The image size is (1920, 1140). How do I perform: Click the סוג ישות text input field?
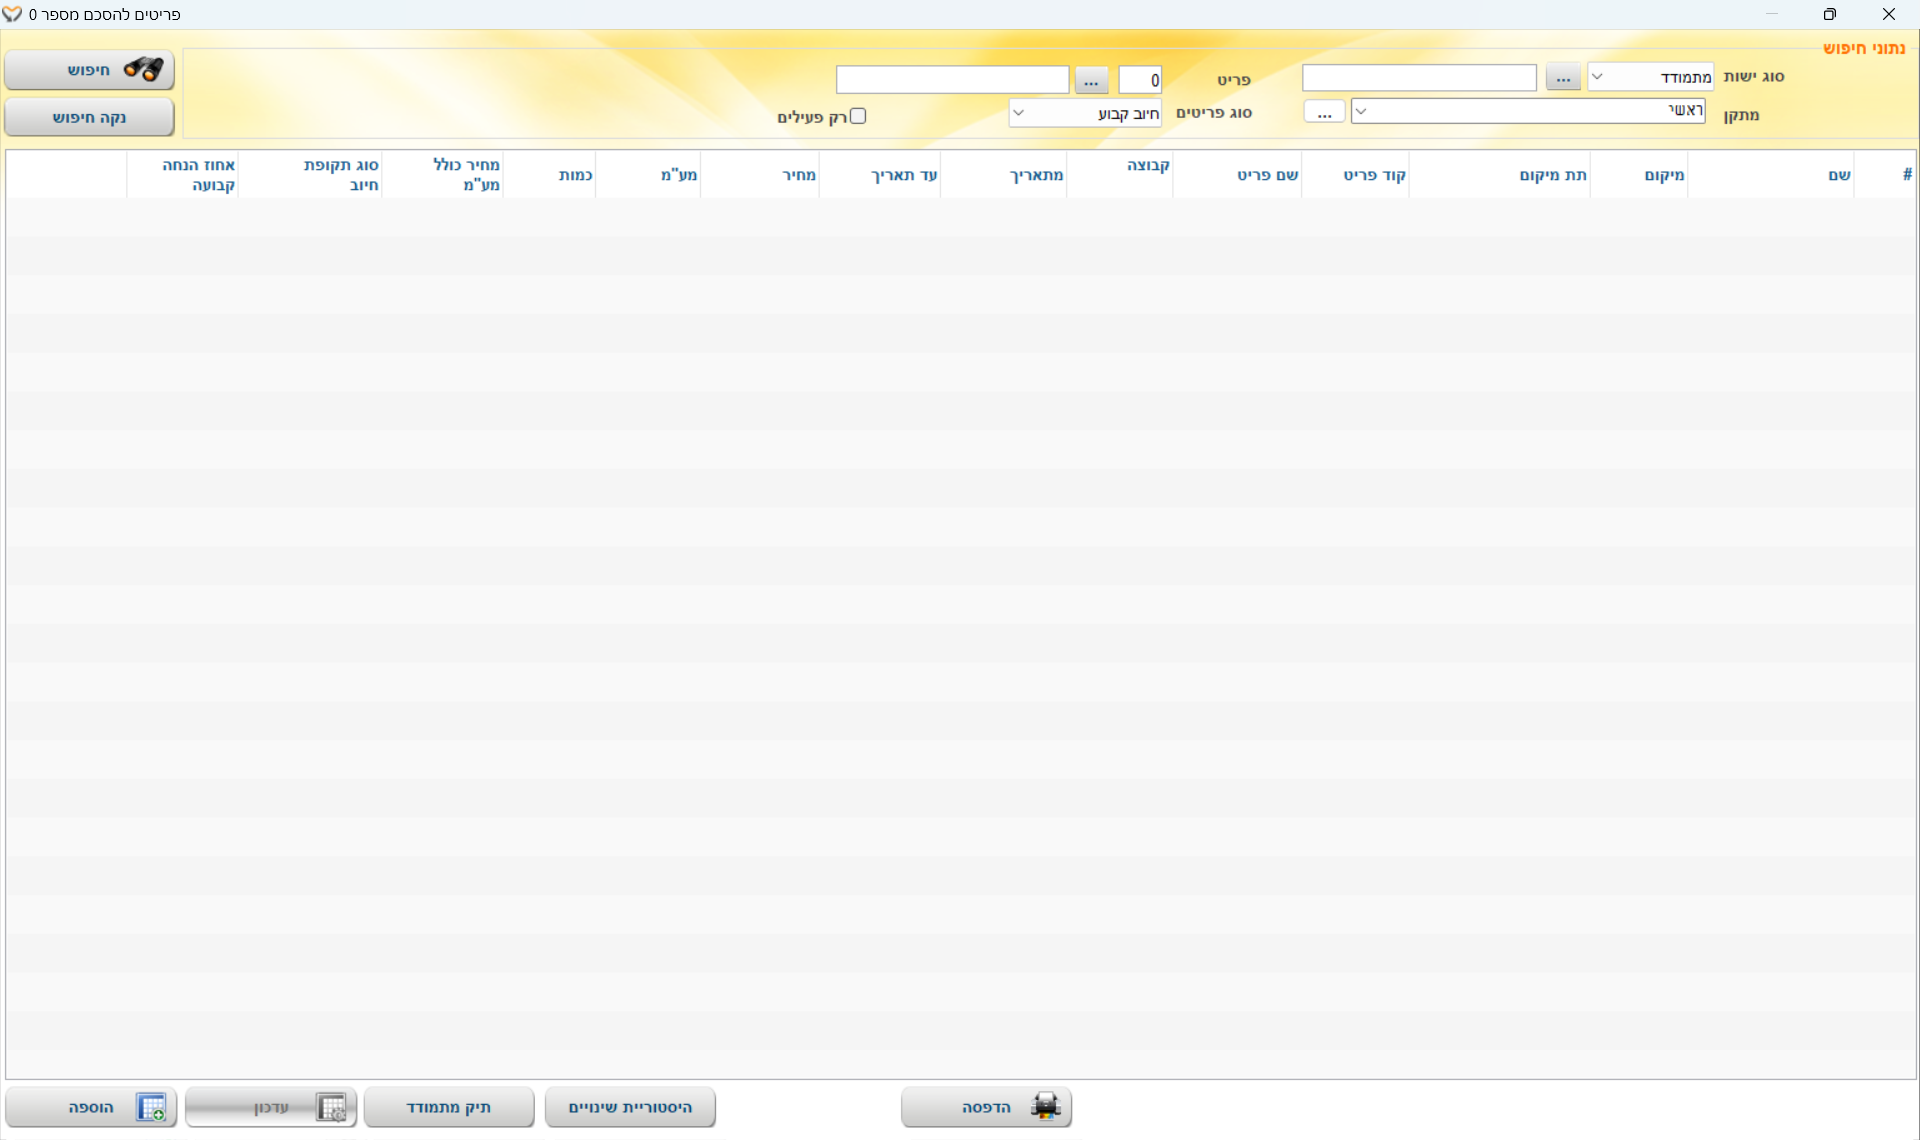(1418, 78)
